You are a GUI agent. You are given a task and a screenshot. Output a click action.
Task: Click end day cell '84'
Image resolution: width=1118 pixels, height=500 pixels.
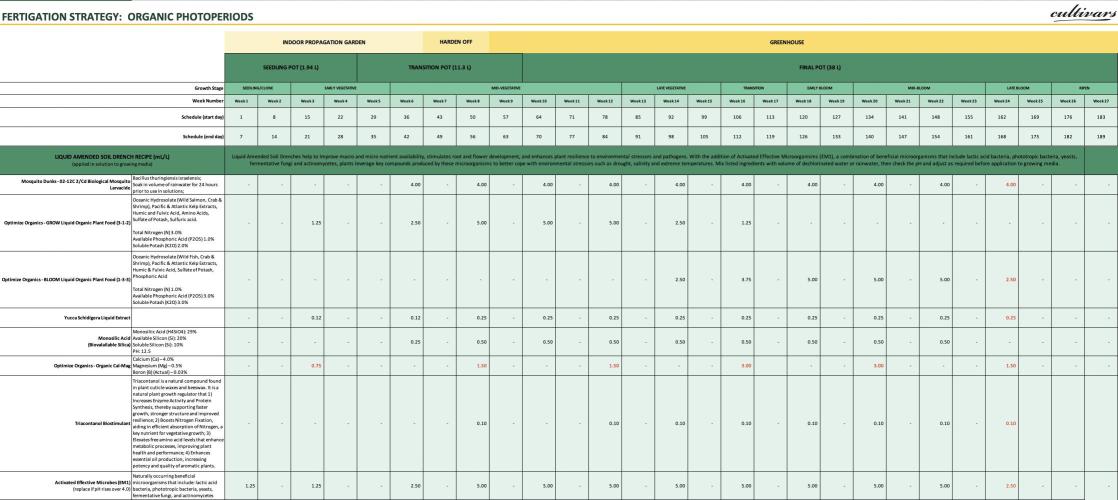click(x=605, y=136)
